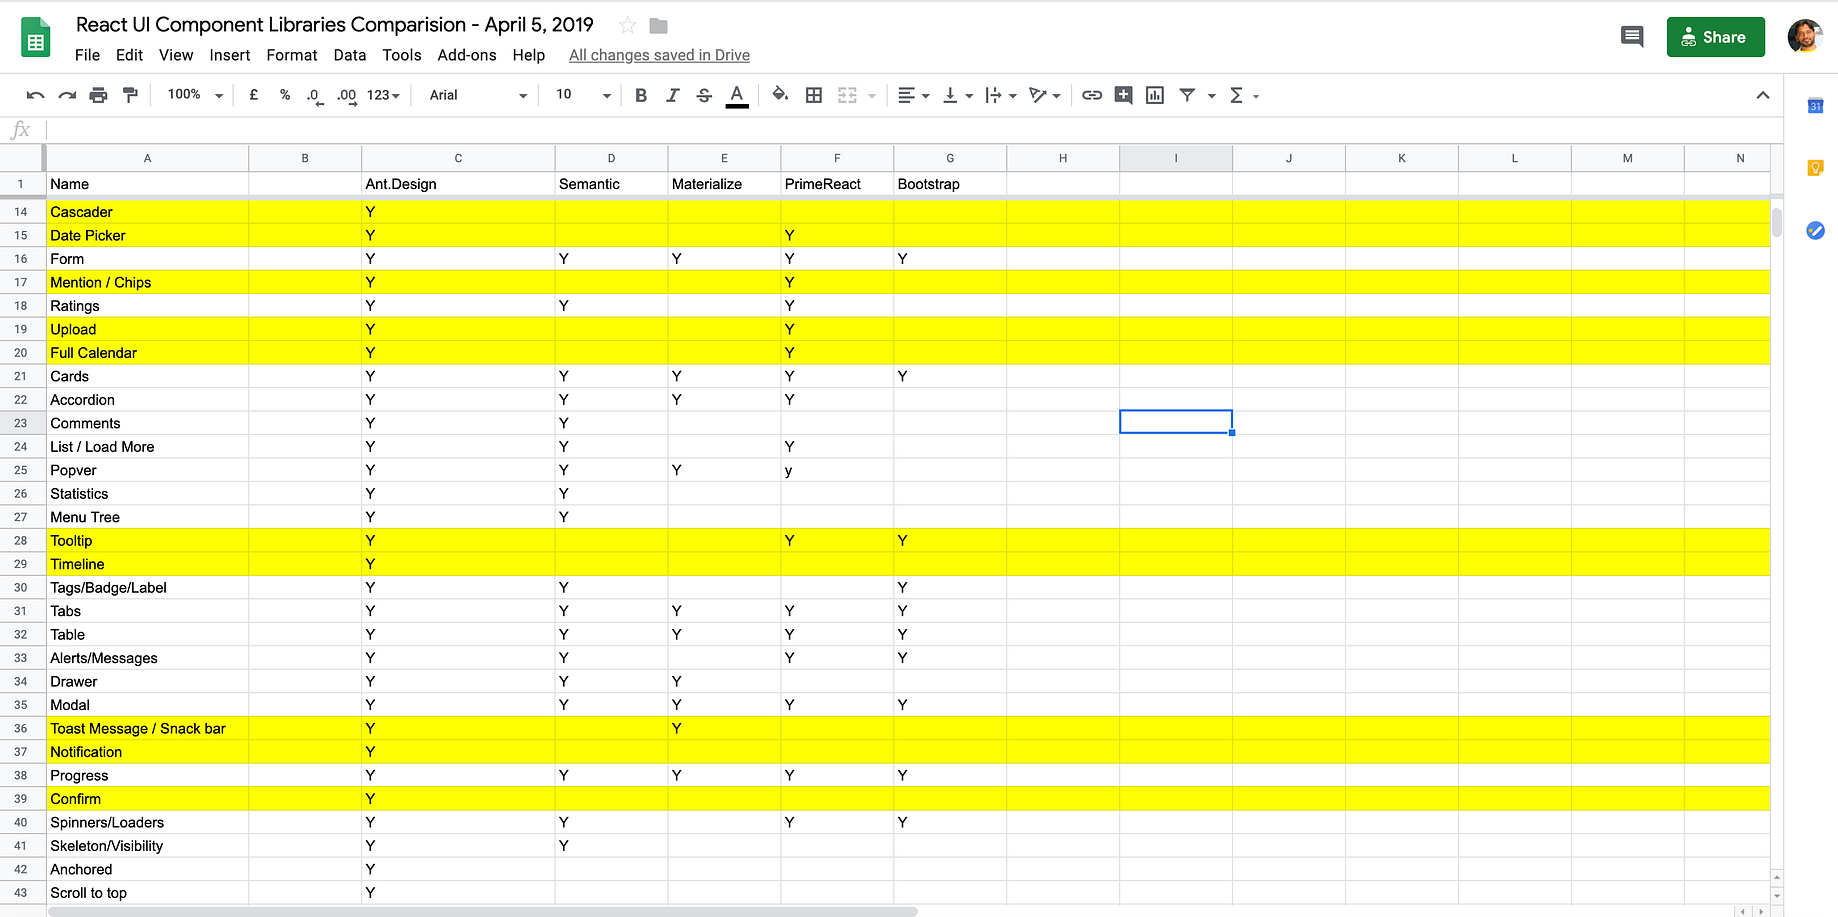Activate the paint format tool
Image resolution: width=1838 pixels, height=917 pixels.
coord(130,95)
